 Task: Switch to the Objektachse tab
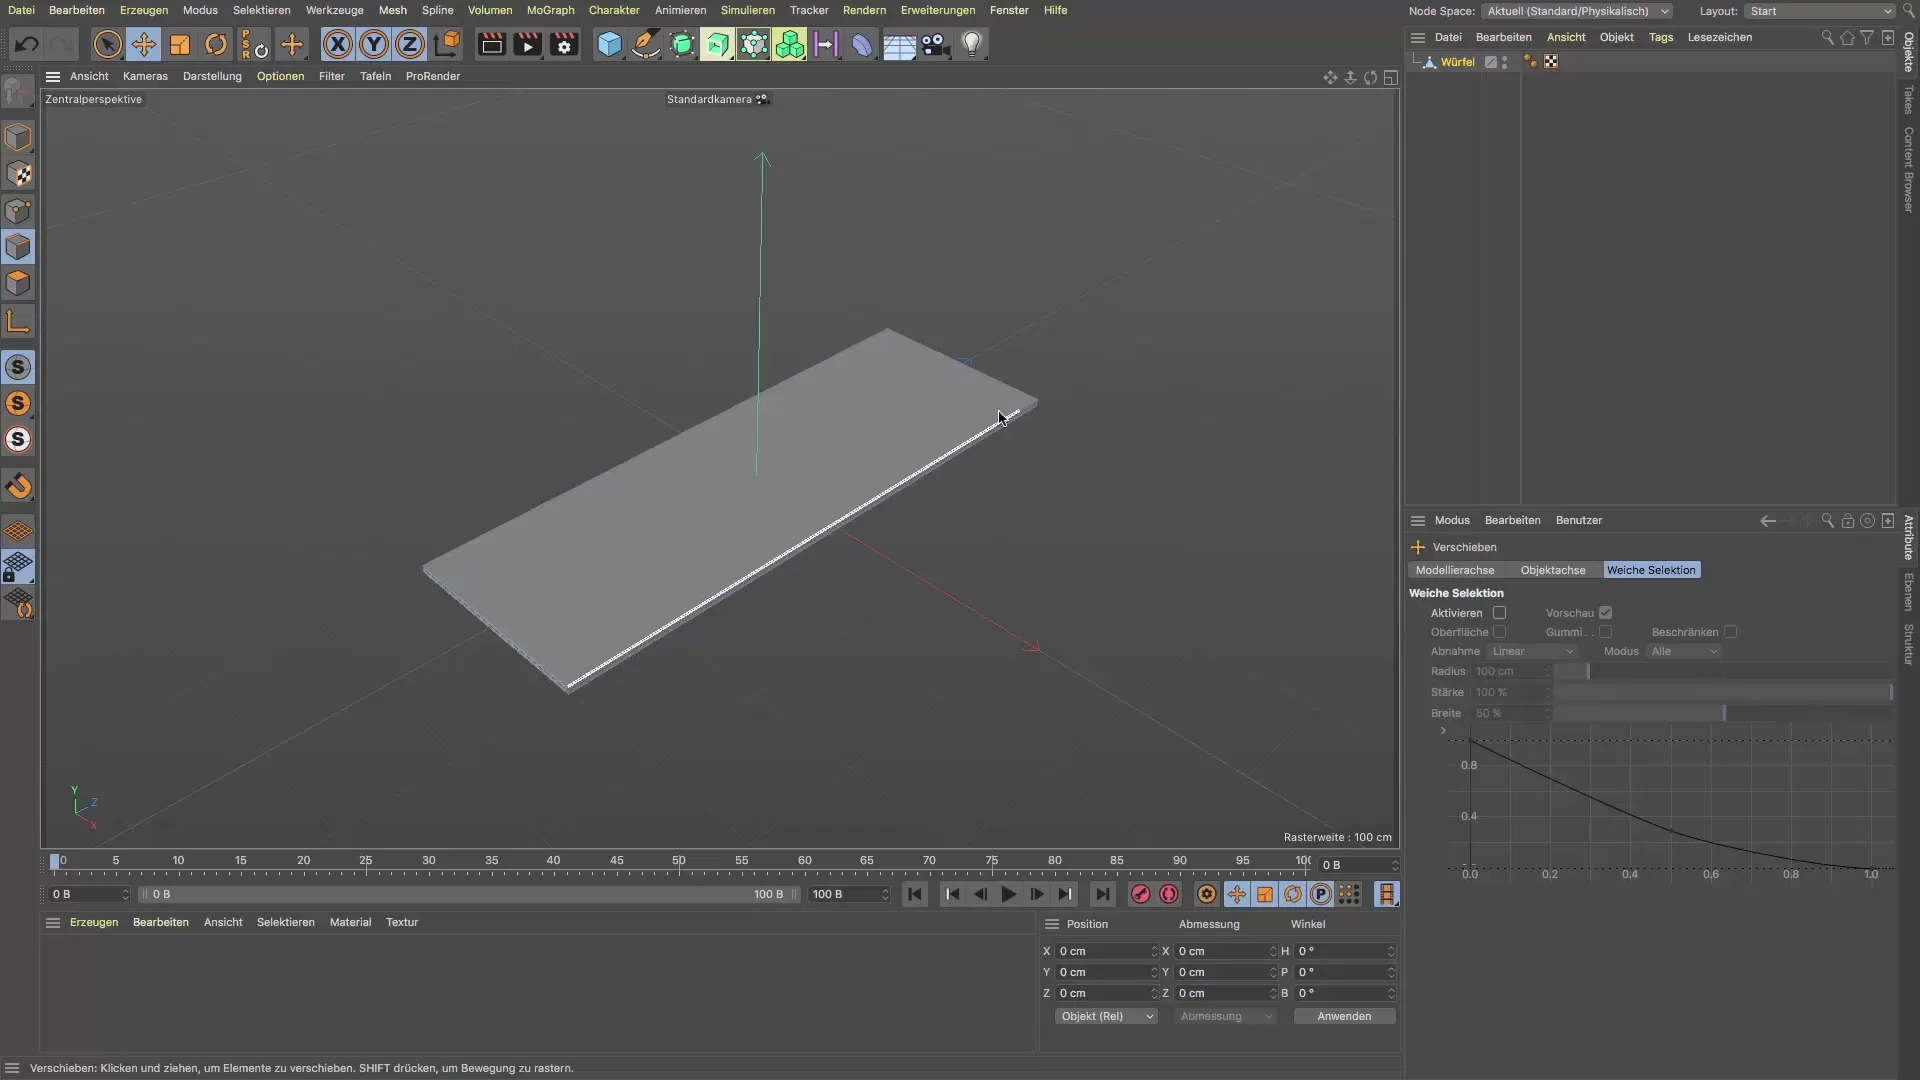[x=1553, y=570]
